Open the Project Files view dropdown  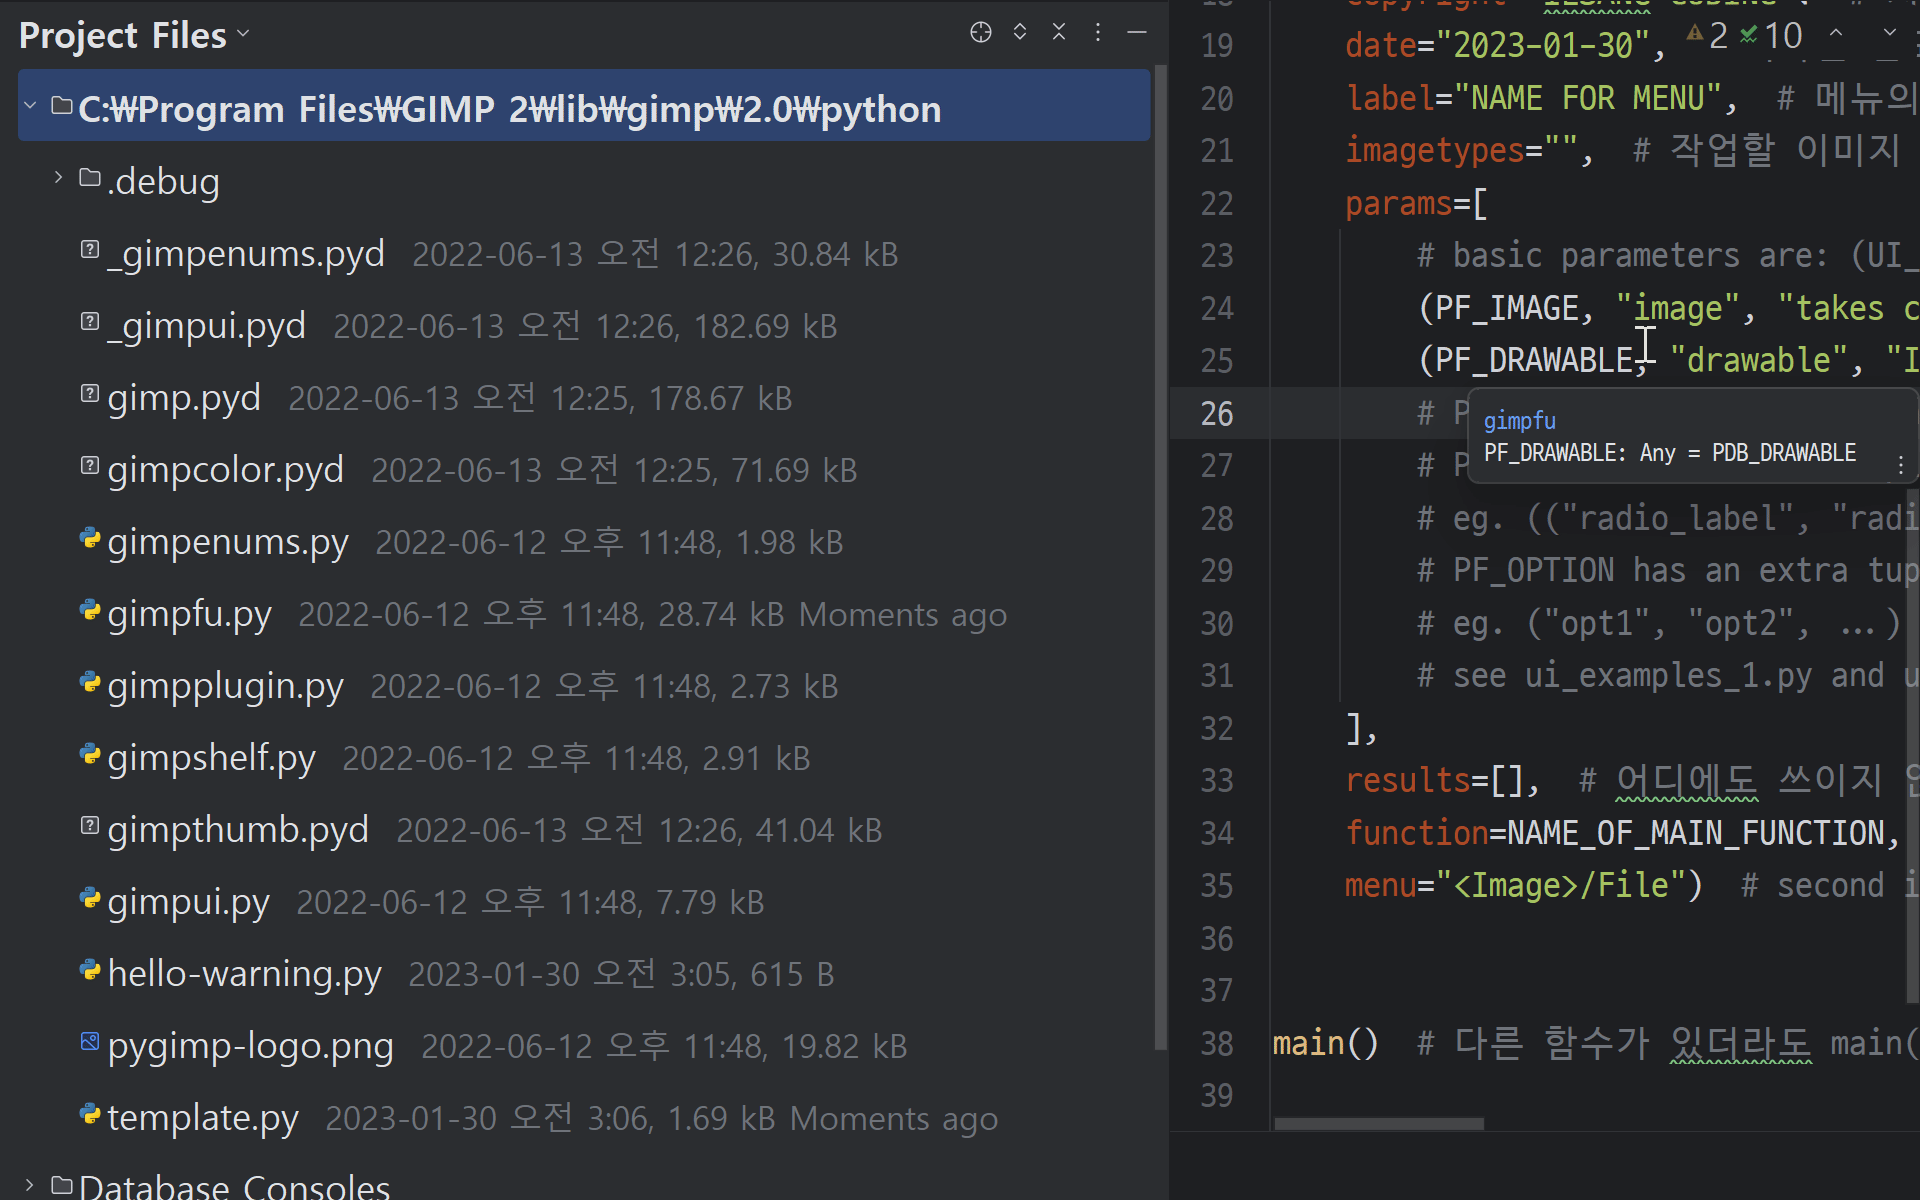point(134,36)
